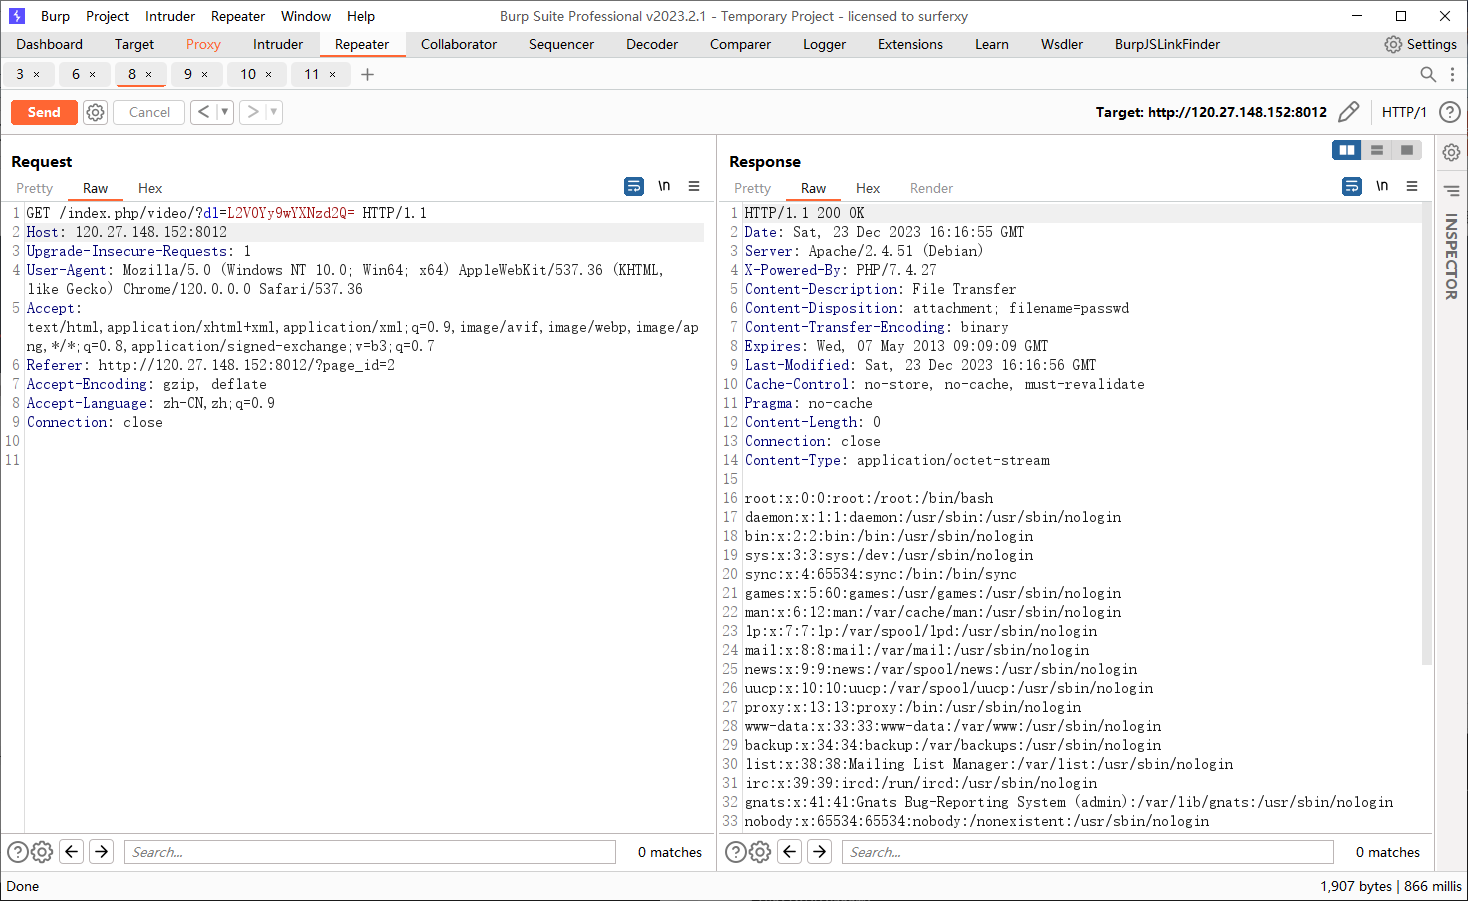
Task: Click the response vertical scrollbar
Action: (1426, 435)
